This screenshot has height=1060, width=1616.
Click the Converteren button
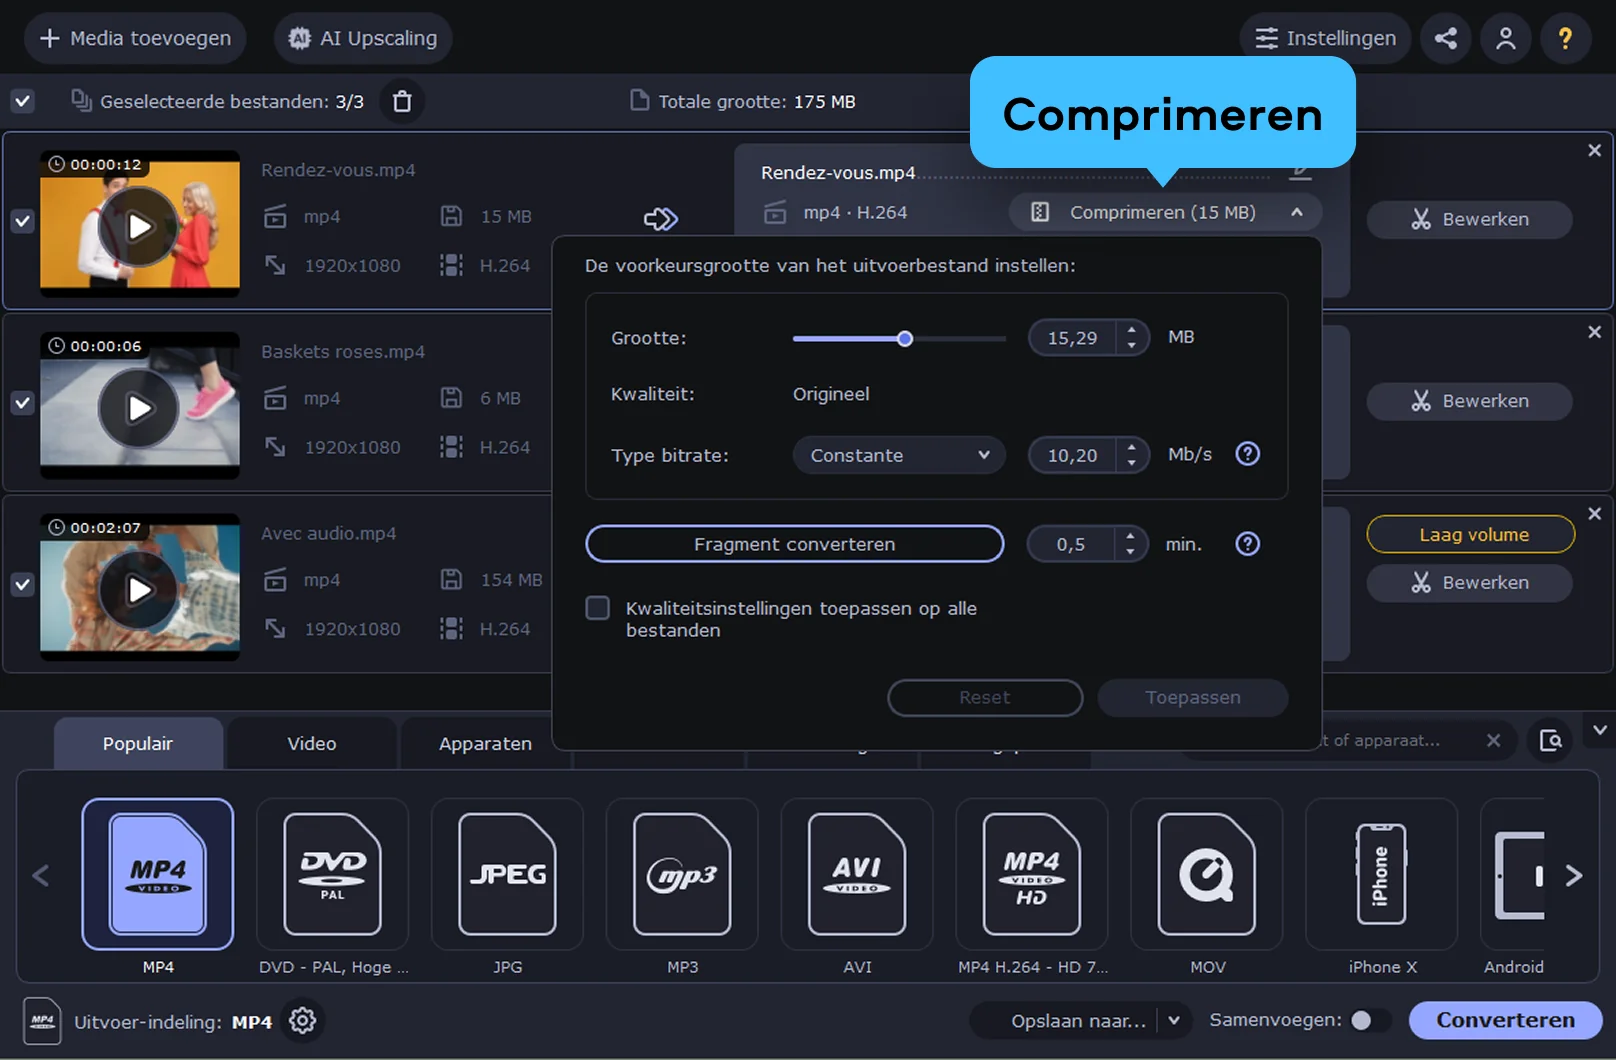[x=1505, y=1020]
